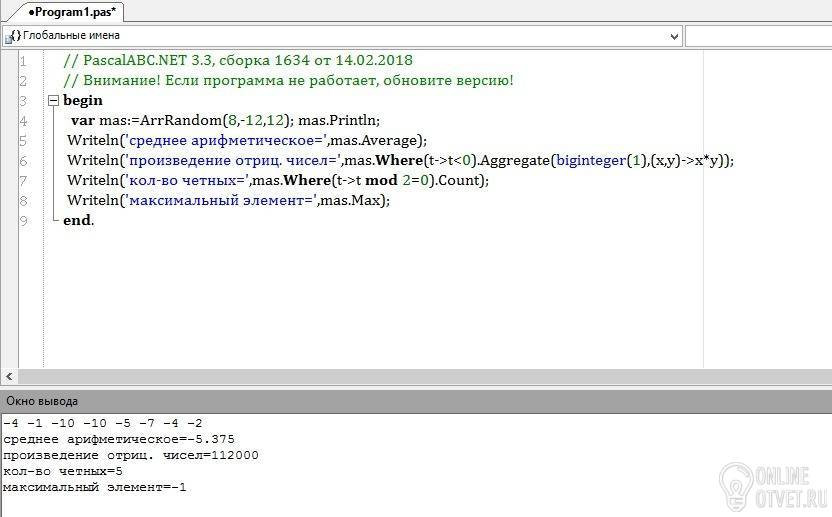Click output line 'среднее арифметическое=-5.375'

tap(119, 439)
